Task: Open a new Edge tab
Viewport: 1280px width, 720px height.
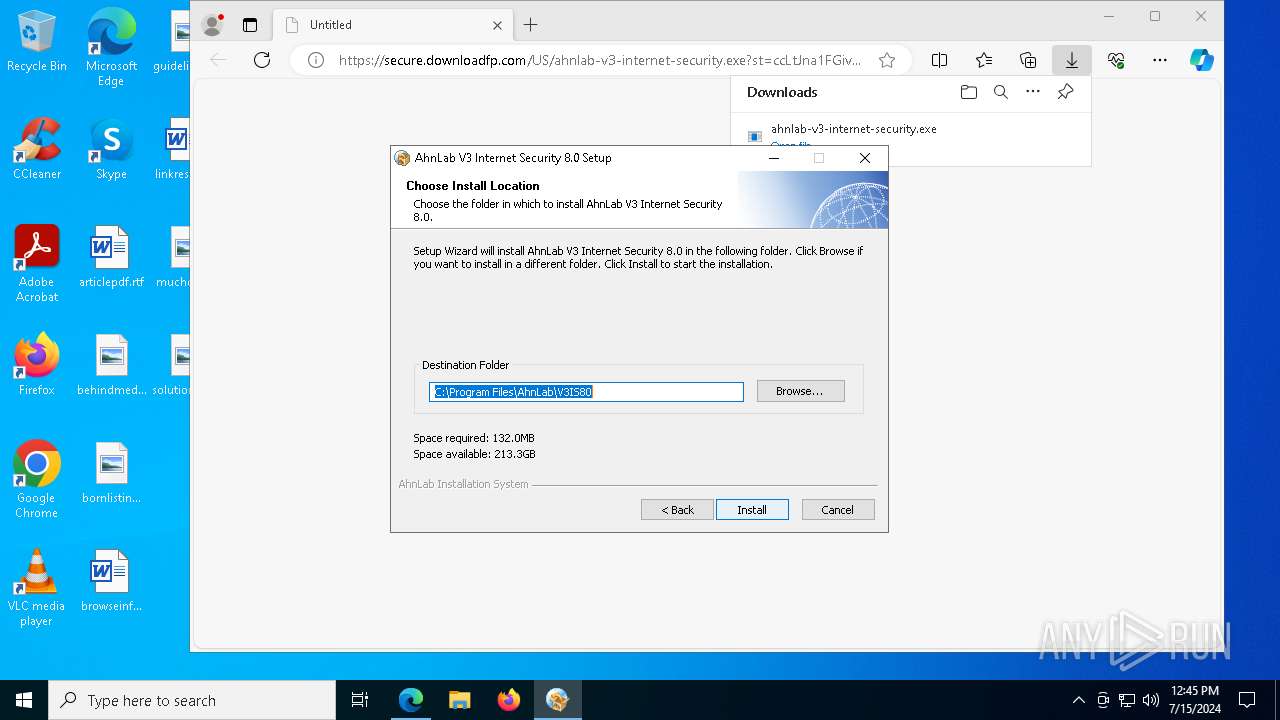Action: click(531, 25)
